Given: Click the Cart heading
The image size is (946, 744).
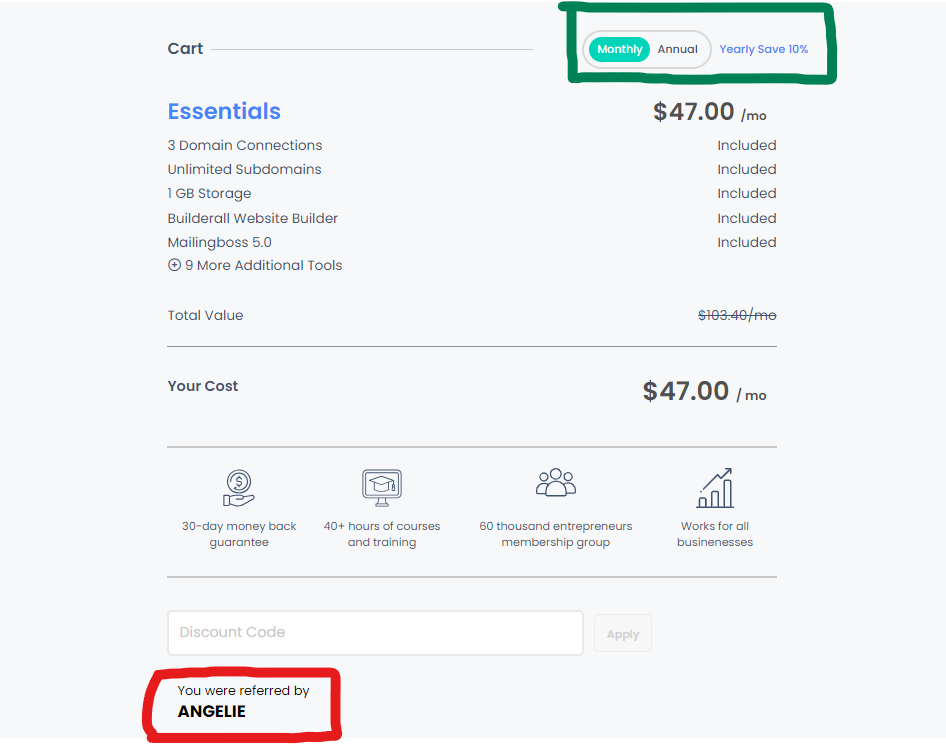Looking at the screenshot, I should pos(185,49).
